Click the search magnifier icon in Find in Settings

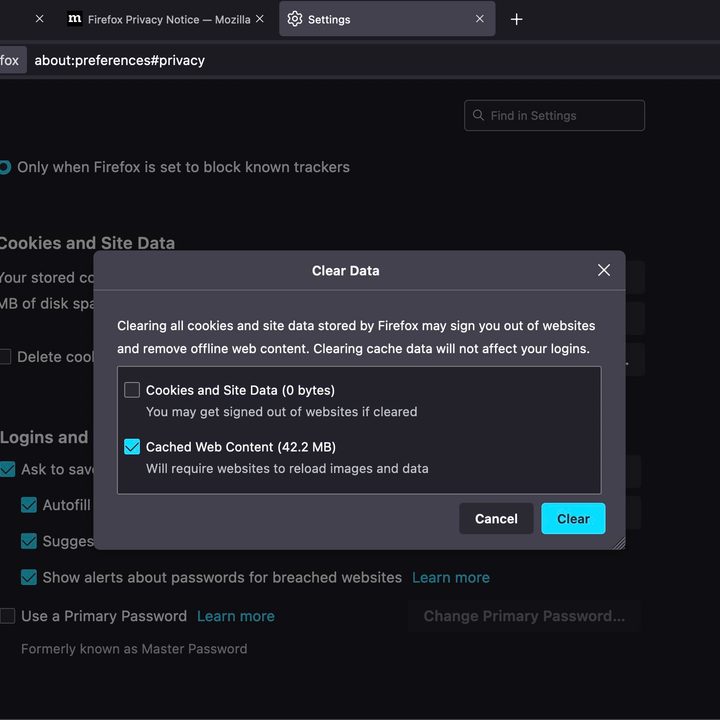point(478,115)
